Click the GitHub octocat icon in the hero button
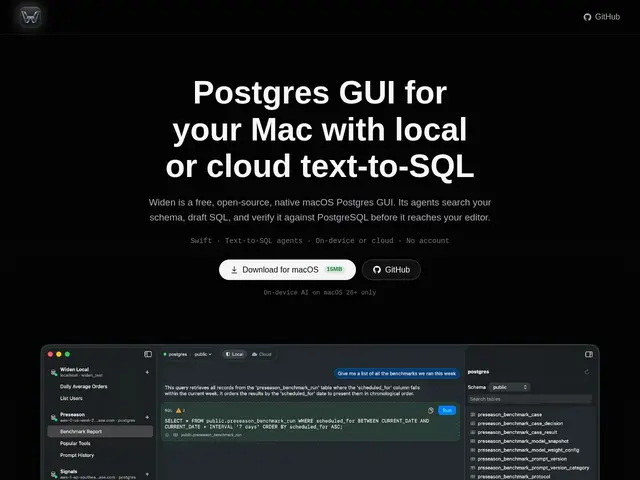The height and width of the screenshot is (480, 640). [x=377, y=270]
